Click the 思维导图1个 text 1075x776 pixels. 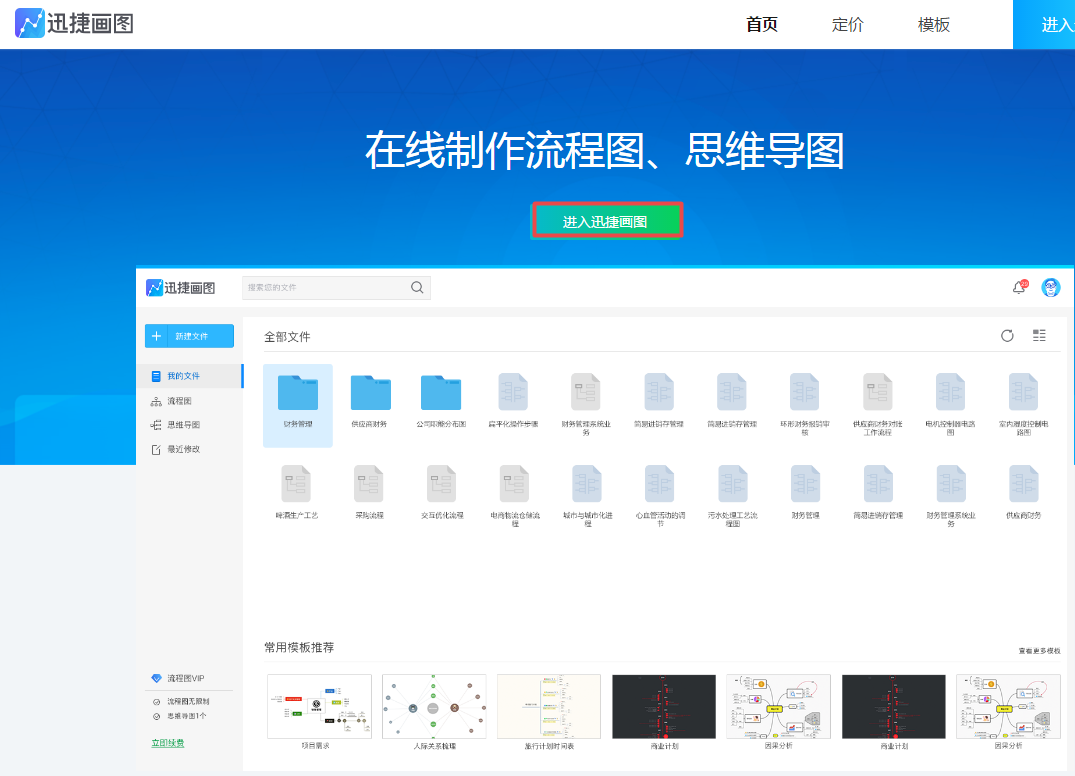(x=187, y=716)
